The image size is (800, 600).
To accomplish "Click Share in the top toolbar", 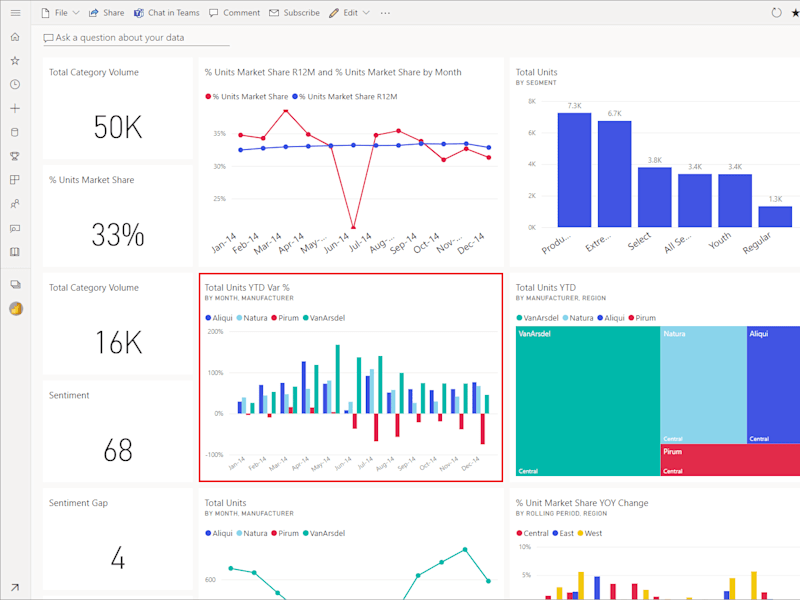I will pos(106,13).
